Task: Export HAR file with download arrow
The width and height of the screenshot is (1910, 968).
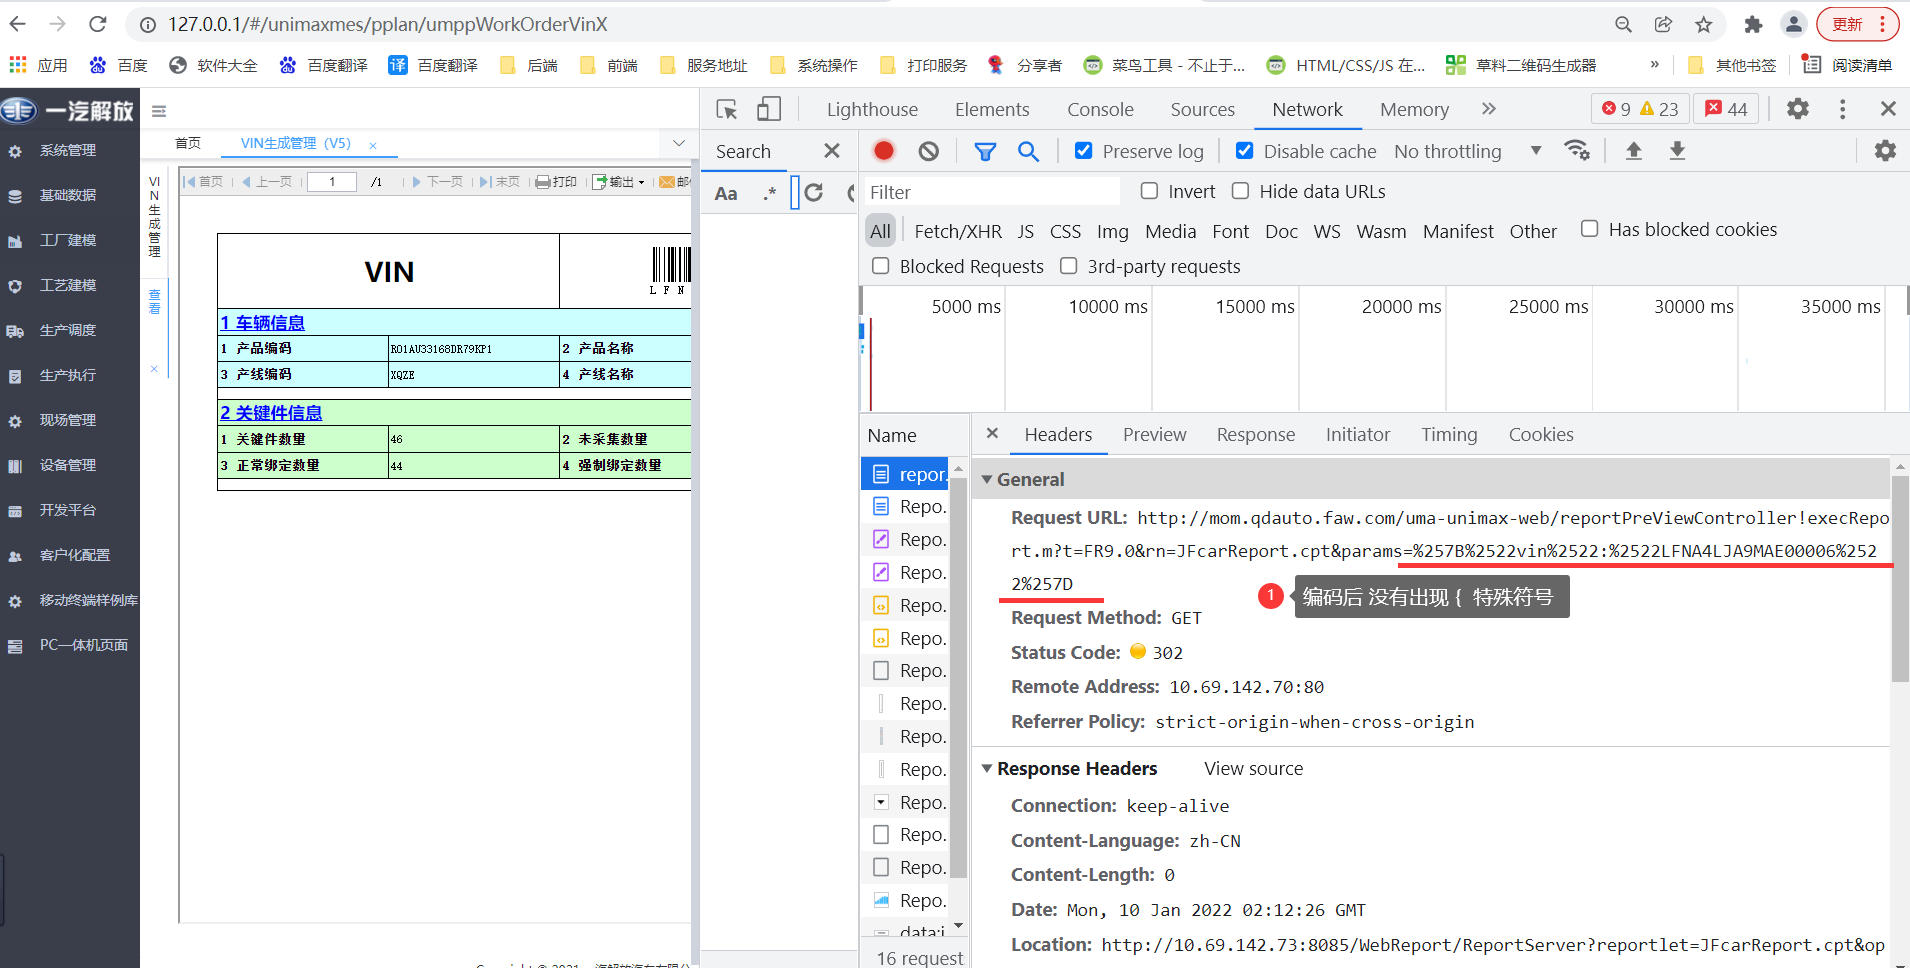Action: [x=1678, y=150]
